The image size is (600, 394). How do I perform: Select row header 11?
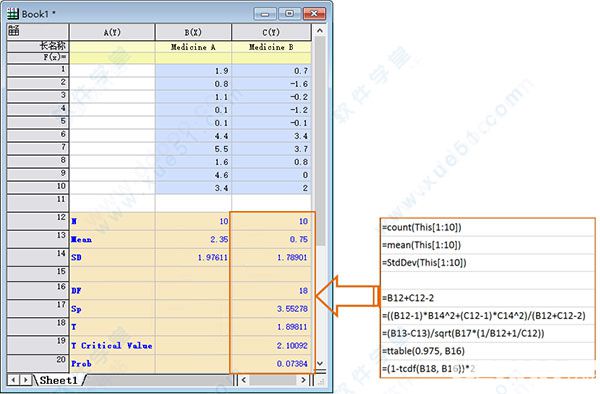pos(38,203)
